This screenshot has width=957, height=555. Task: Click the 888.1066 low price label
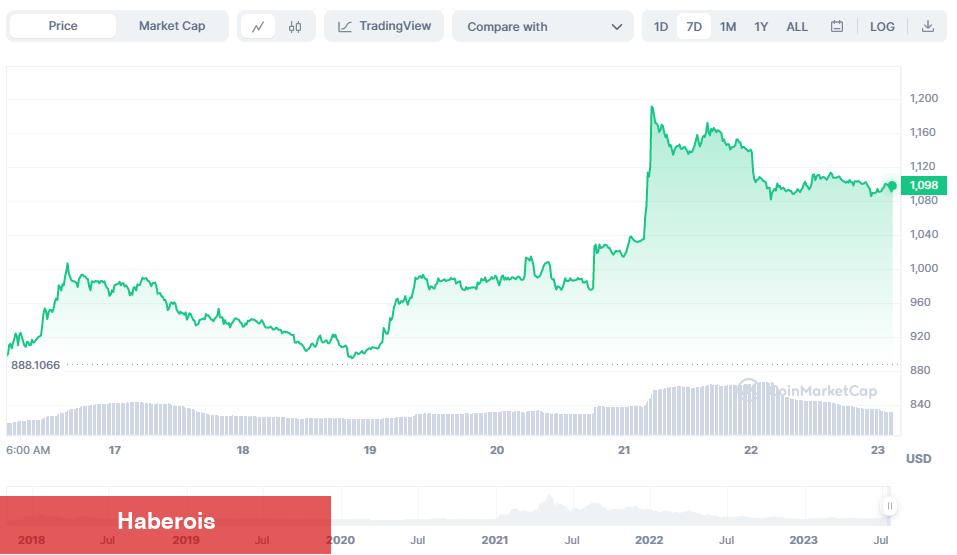tap(35, 365)
